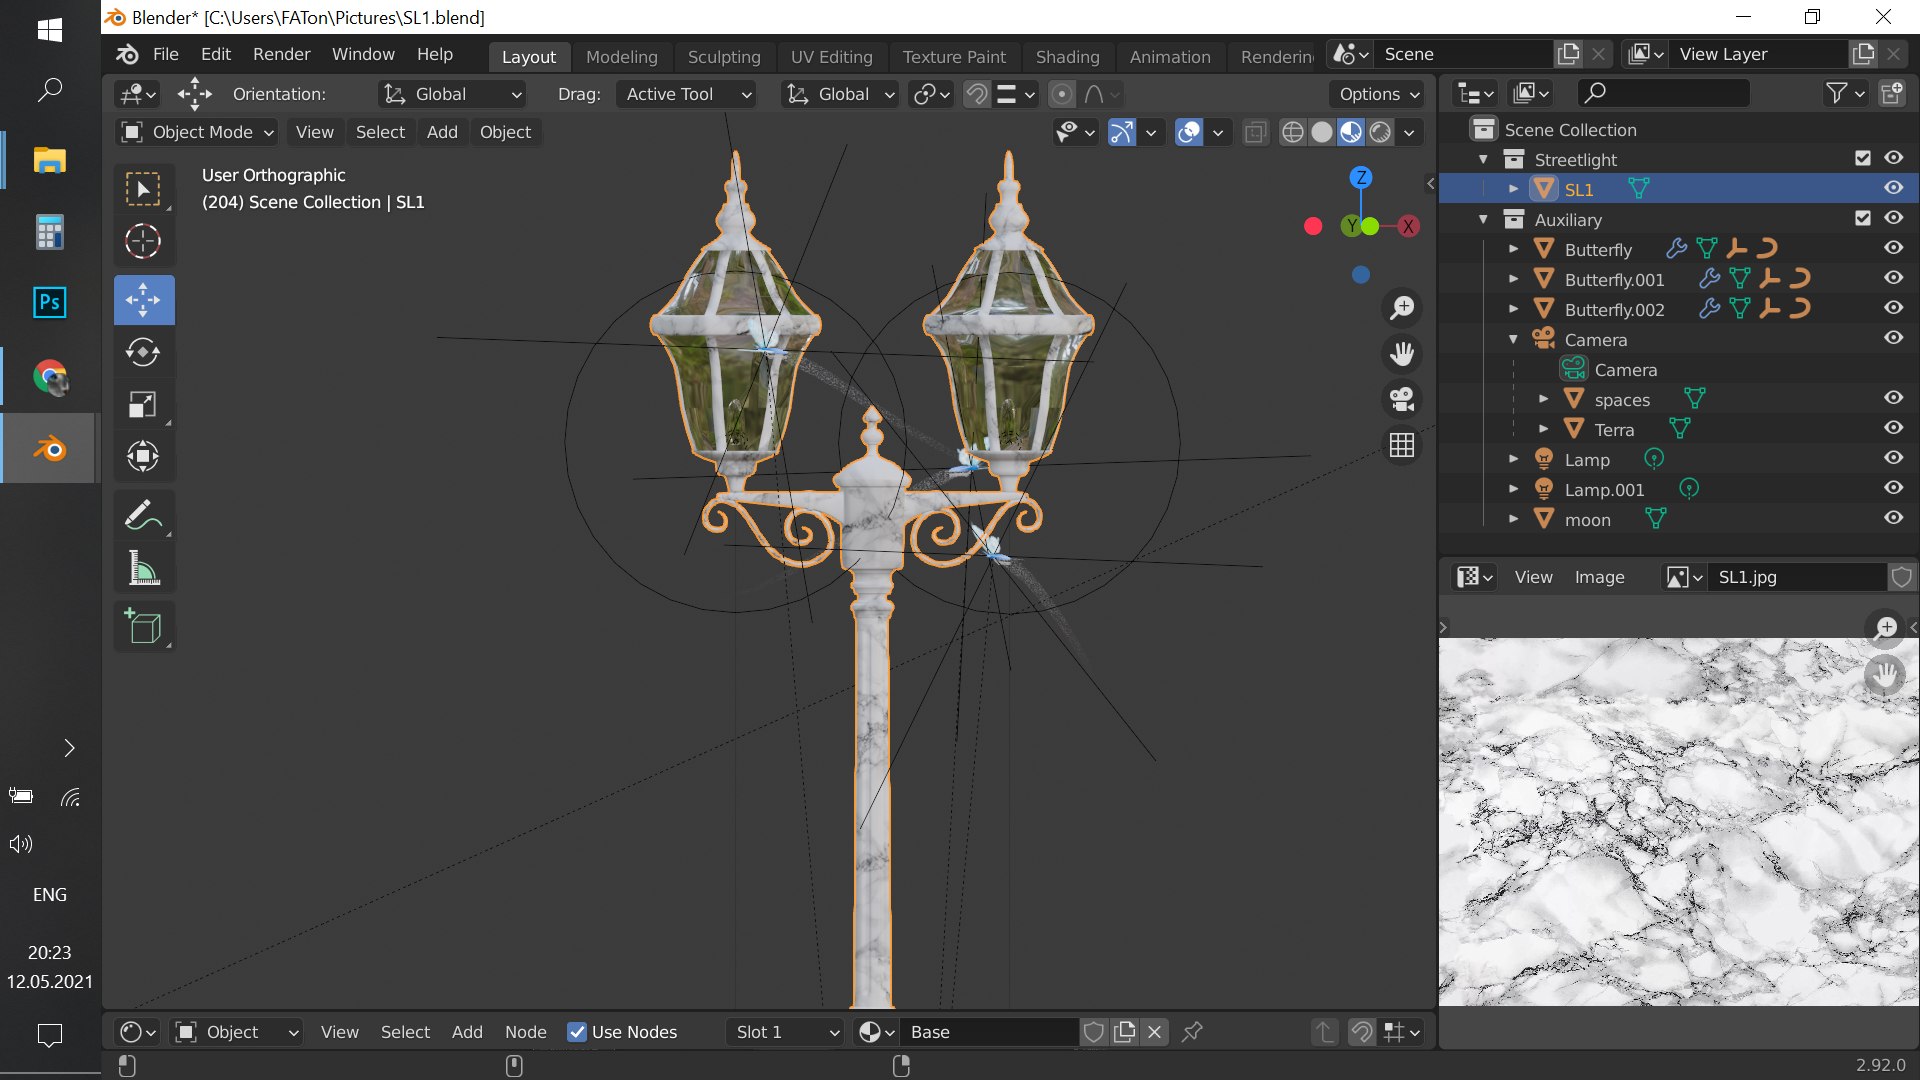
Task: Click the Z axis on navigation gizmo
Action: [1361, 178]
